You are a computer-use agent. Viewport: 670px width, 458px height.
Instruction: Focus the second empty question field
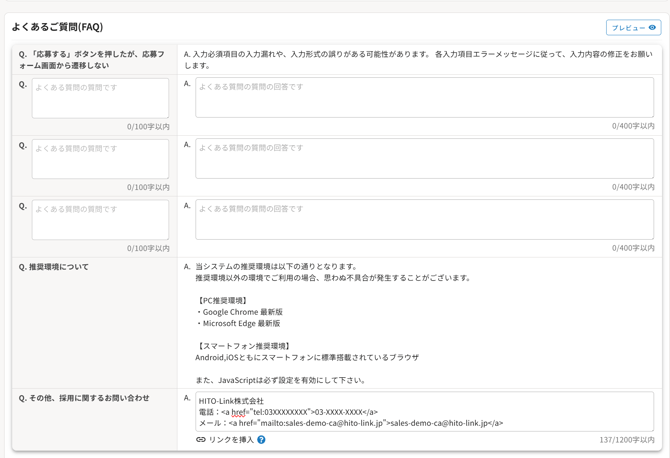(x=100, y=159)
